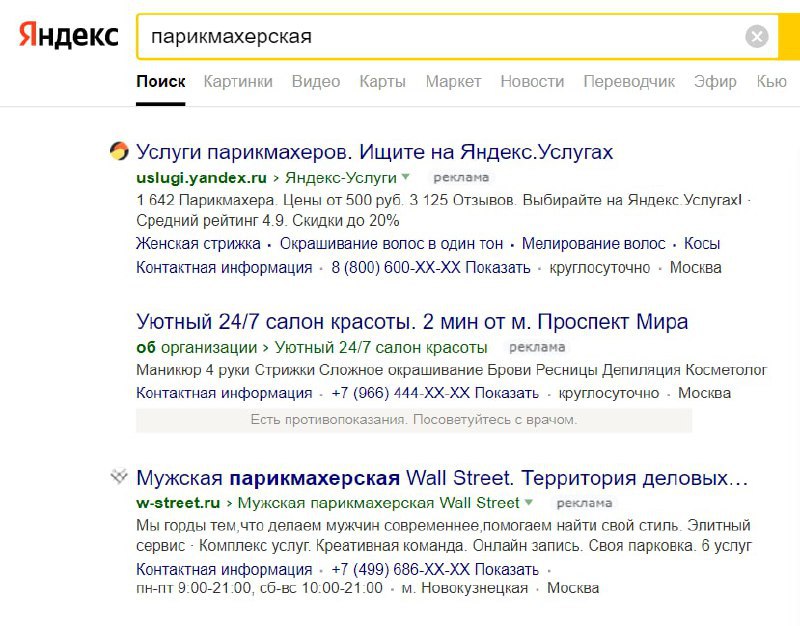Screen dimensions: 800x626
Task: Click the text Средний рейтинг 4.9. Скидки до 20%
Action: pyautogui.click(x=268, y=220)
